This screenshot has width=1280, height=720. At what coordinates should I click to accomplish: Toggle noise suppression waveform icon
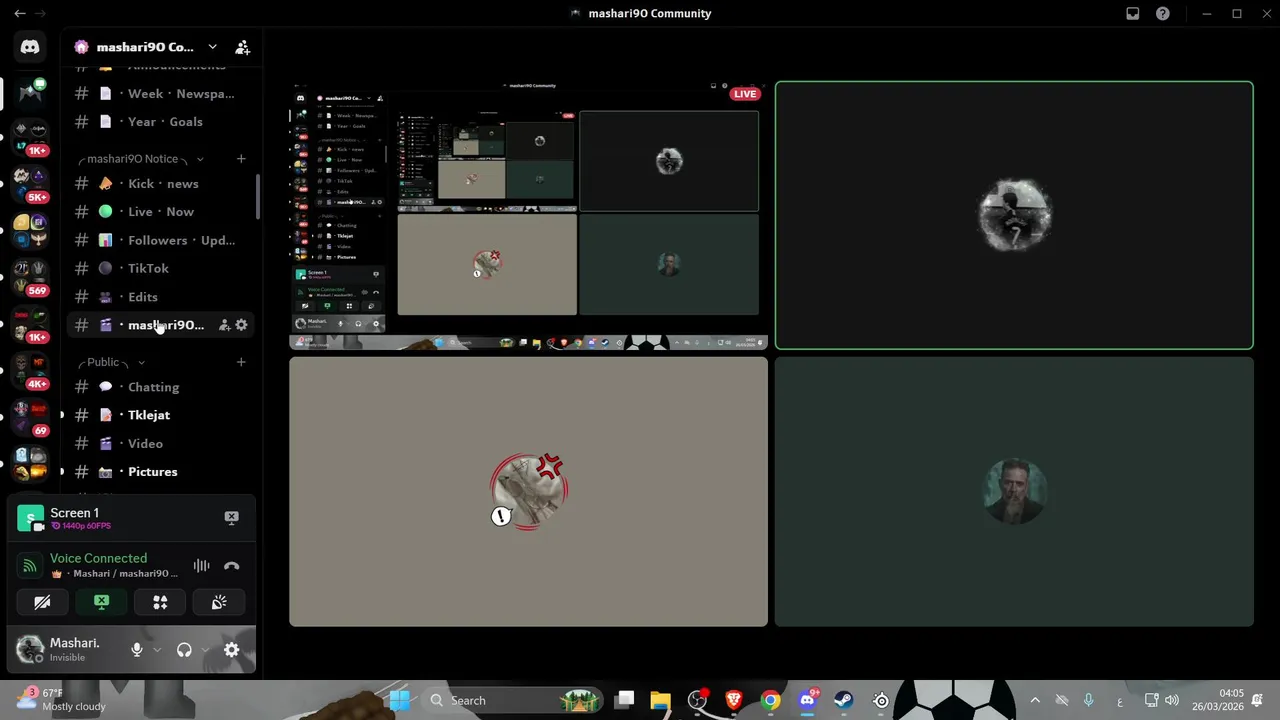[201, 566]
